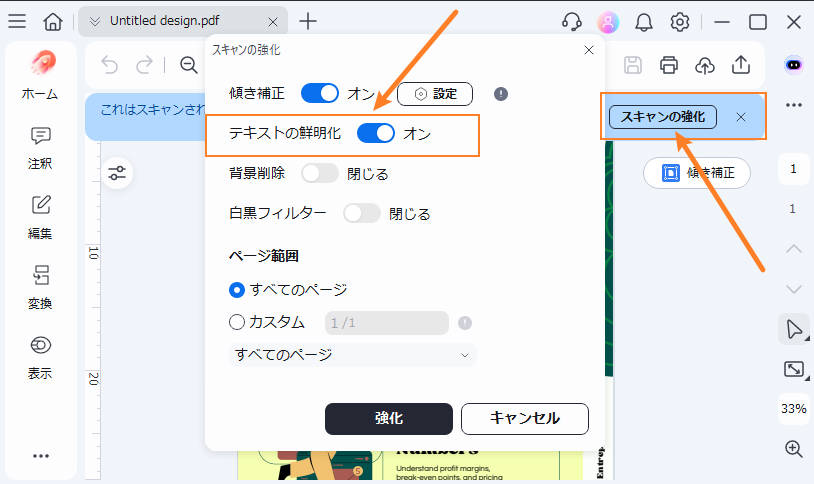
Task: Toggle the テキストの鮮明化 switch
Action: tap(376, 133)
